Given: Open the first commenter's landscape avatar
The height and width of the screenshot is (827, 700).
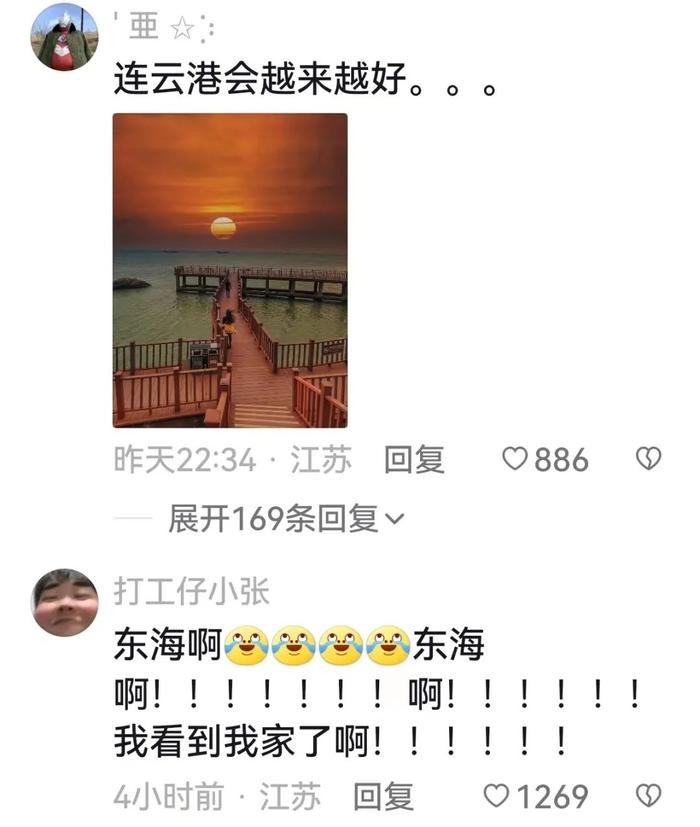Looking at the screenshot, I should 65,36.
